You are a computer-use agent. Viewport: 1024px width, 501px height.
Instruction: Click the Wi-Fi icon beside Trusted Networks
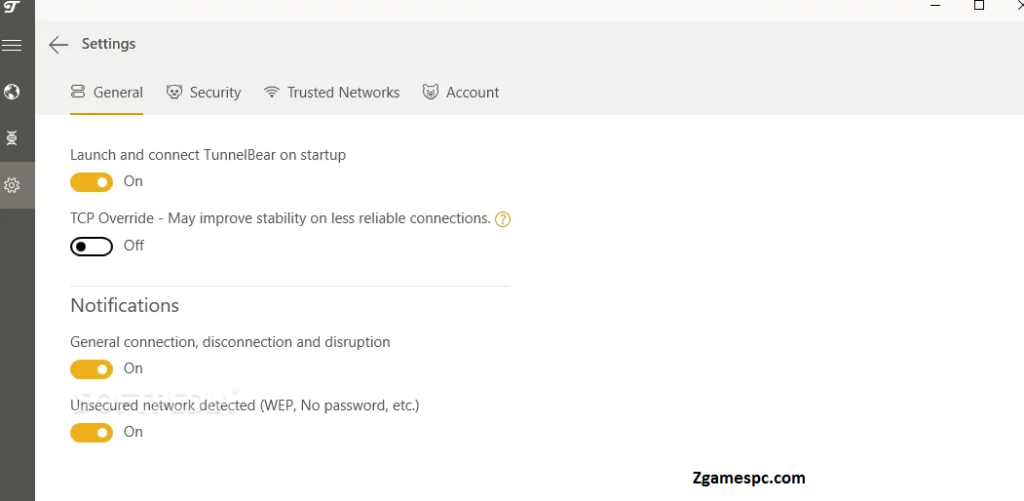click(272, 92)
